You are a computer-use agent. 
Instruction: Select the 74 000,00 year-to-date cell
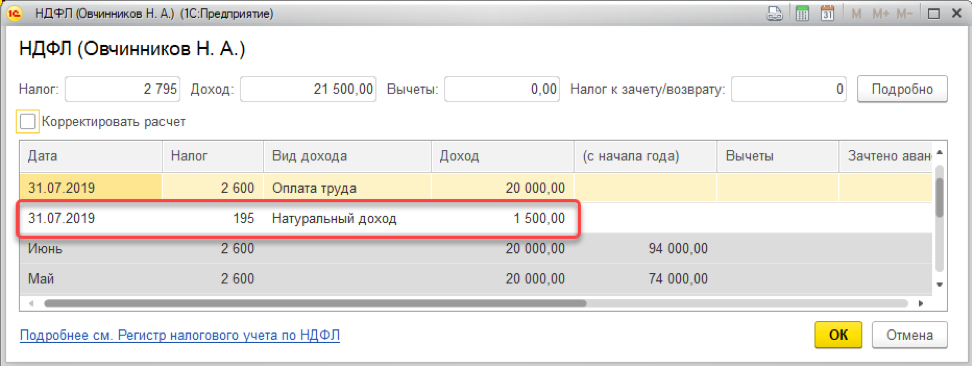[x=646, y=279]
